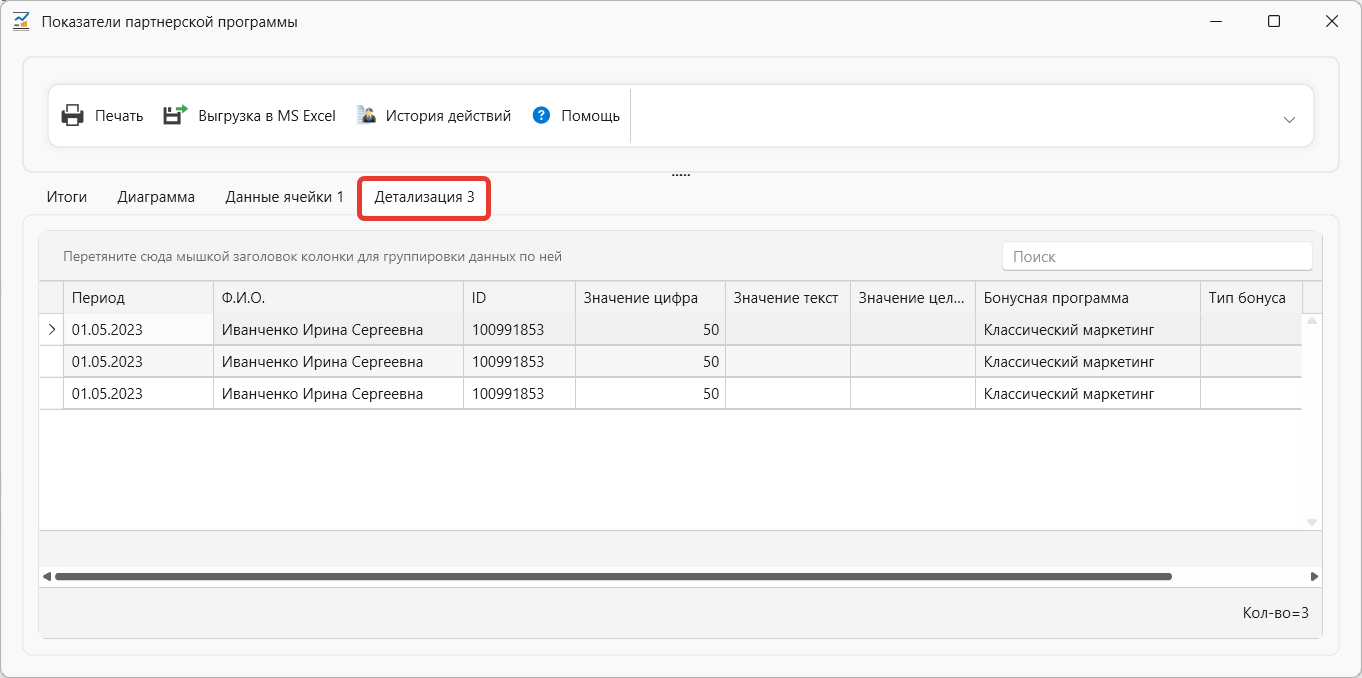Click the Значение текст column header
Image resolution: width=1362 pixels, height=678 pixels.
click(787, 298)
